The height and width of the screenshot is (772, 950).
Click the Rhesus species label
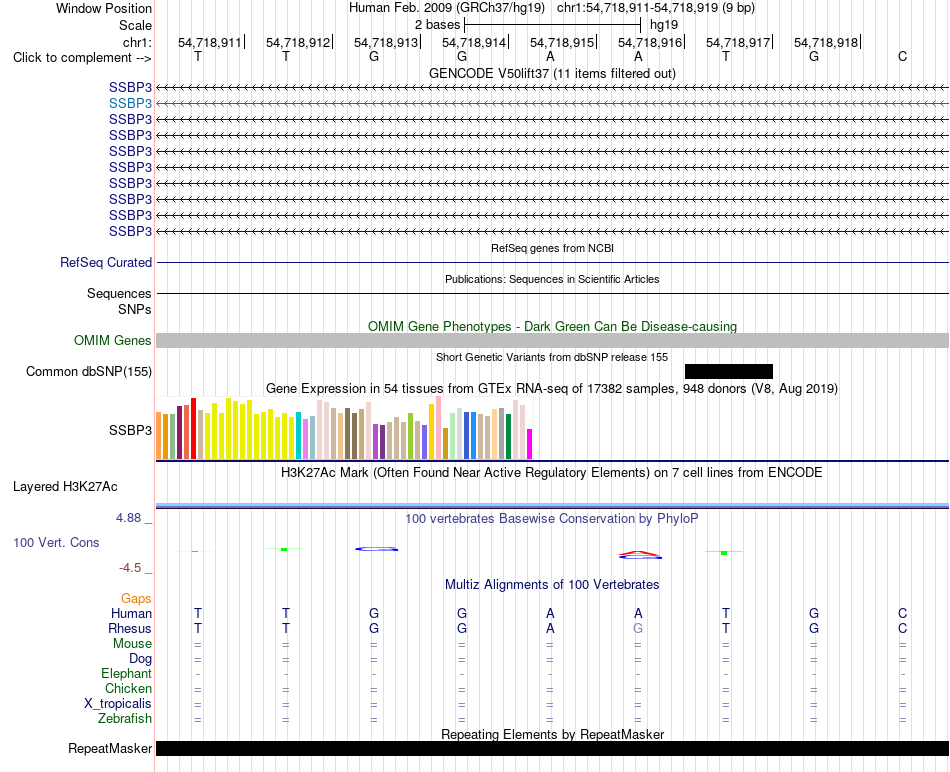[x=130, y=628]
